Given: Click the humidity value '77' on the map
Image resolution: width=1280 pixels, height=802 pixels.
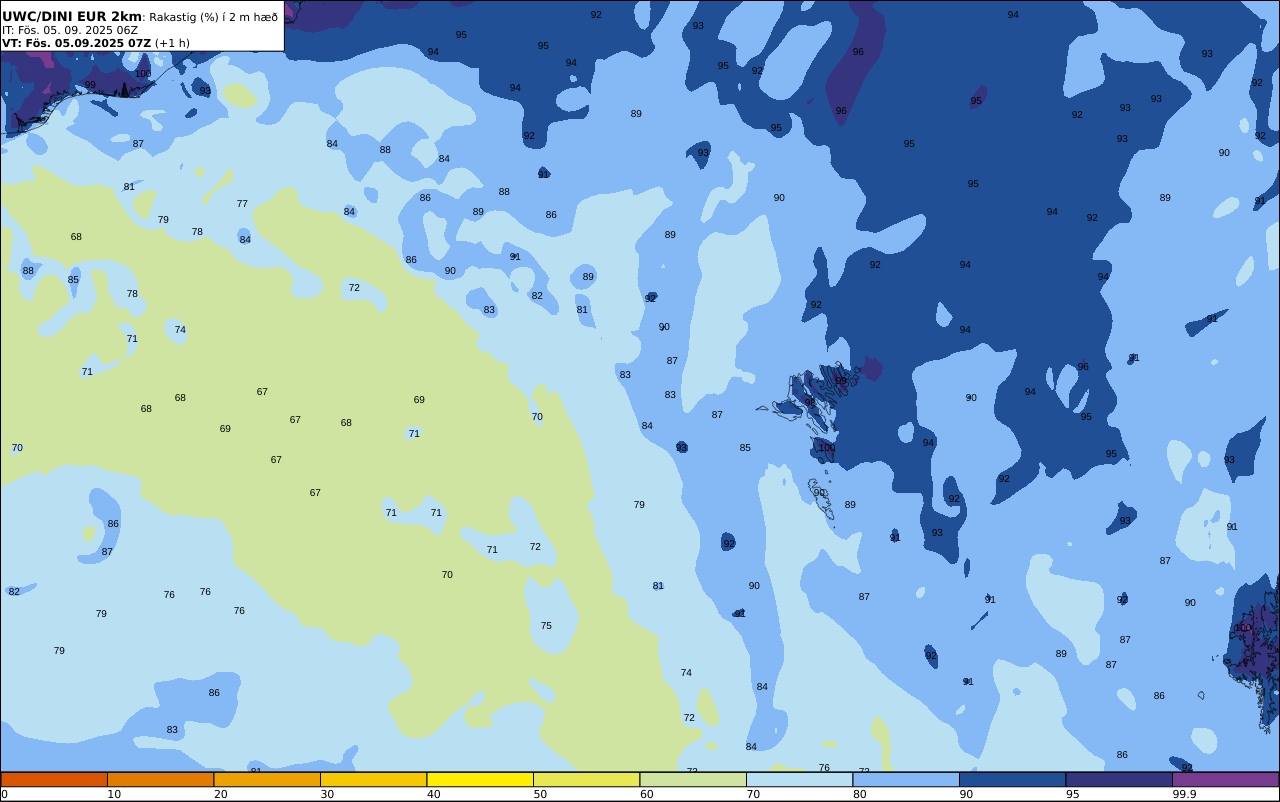Looking at the screenshot, I should click(242, 204).
